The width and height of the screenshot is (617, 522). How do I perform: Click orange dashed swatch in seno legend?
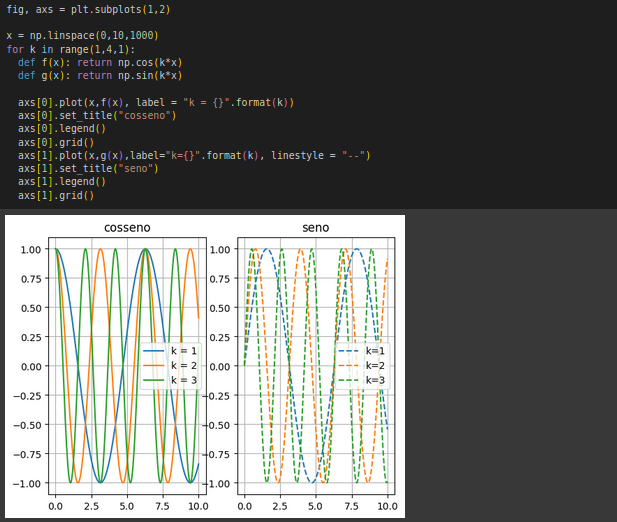[x=347, y=365]
